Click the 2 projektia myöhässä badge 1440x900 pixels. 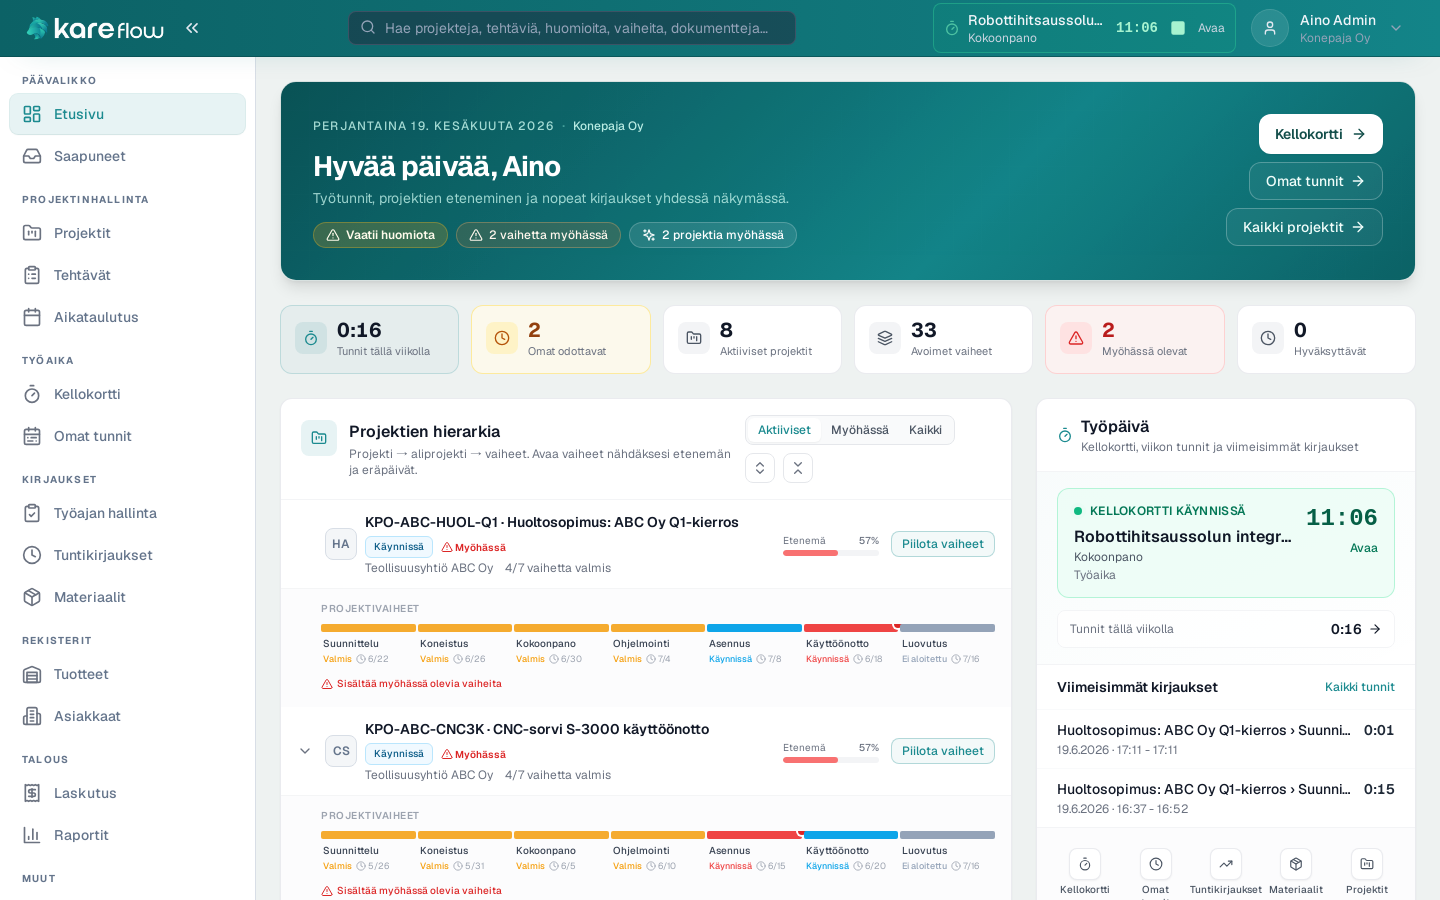[713, 235]
